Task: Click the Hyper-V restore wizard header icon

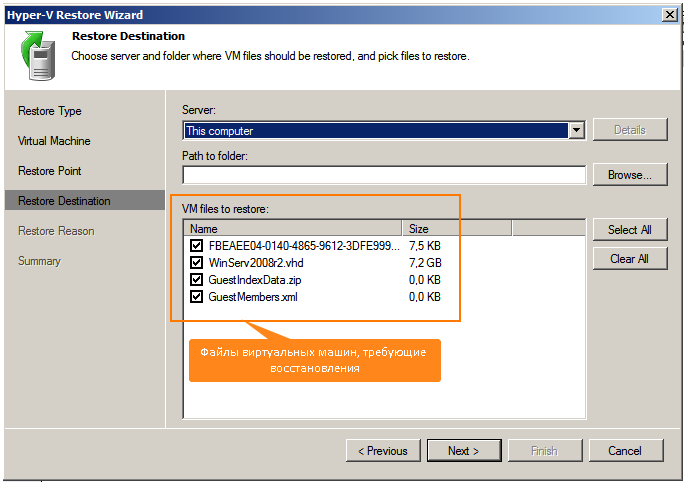Action: click(x=36, y=55)
